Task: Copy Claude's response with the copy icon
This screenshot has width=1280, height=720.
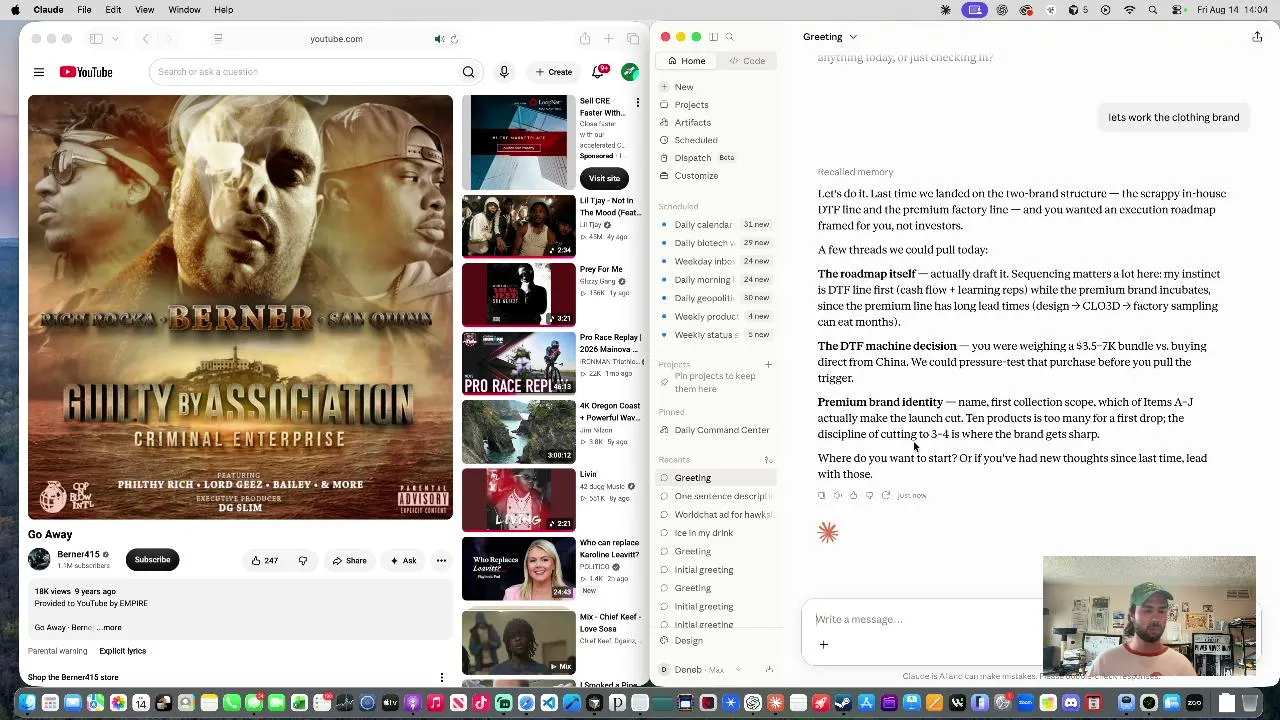Action: click(822, 495)
